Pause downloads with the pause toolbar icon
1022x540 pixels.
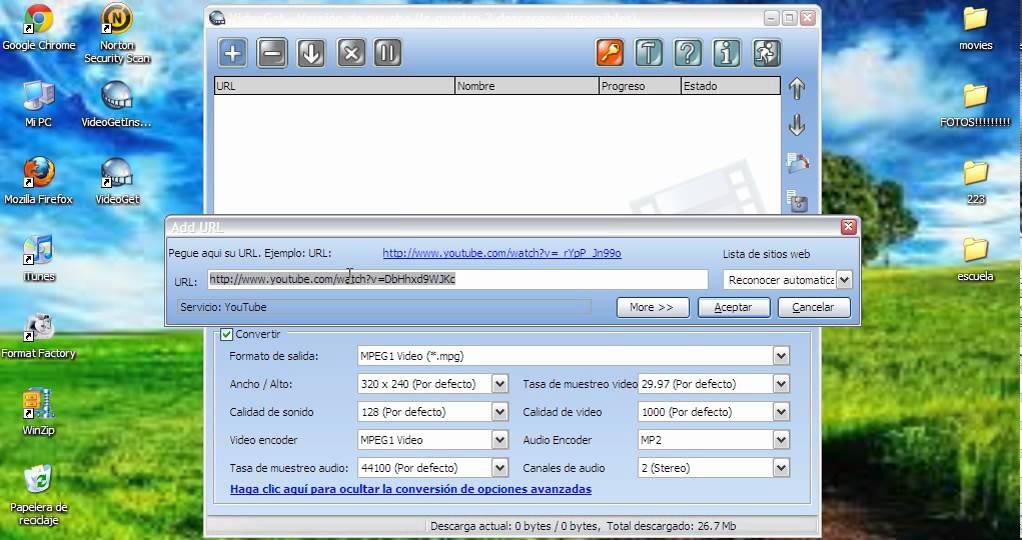(x=387, y=53)
